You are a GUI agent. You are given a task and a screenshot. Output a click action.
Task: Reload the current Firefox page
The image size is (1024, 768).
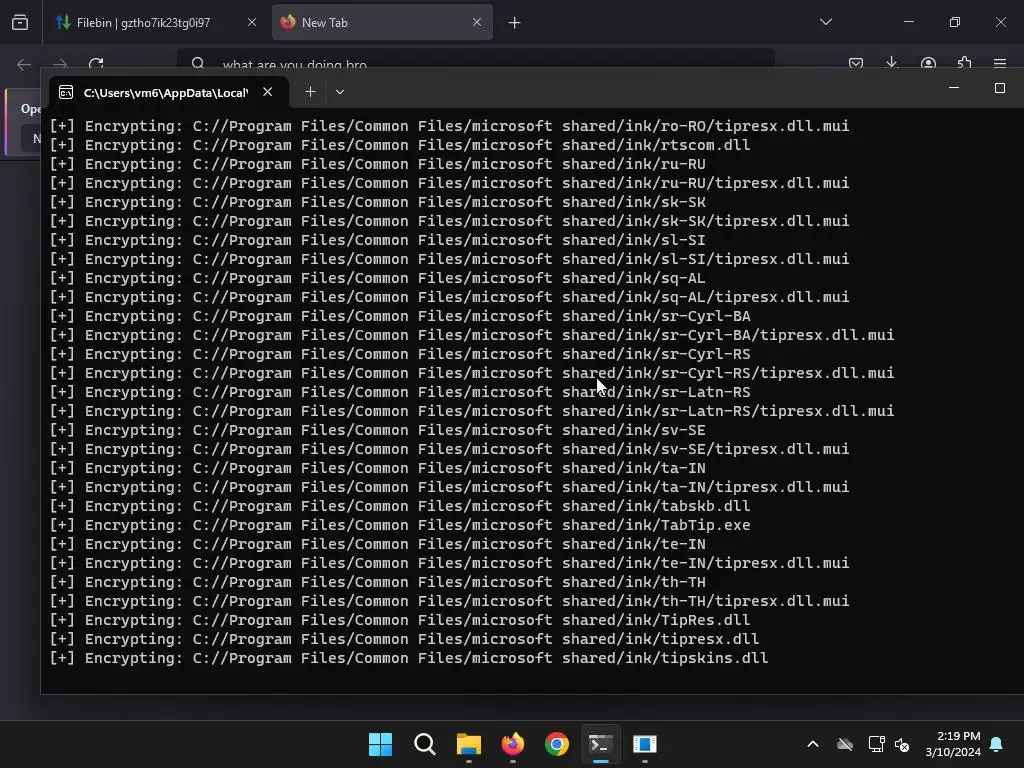pos(96,63)
